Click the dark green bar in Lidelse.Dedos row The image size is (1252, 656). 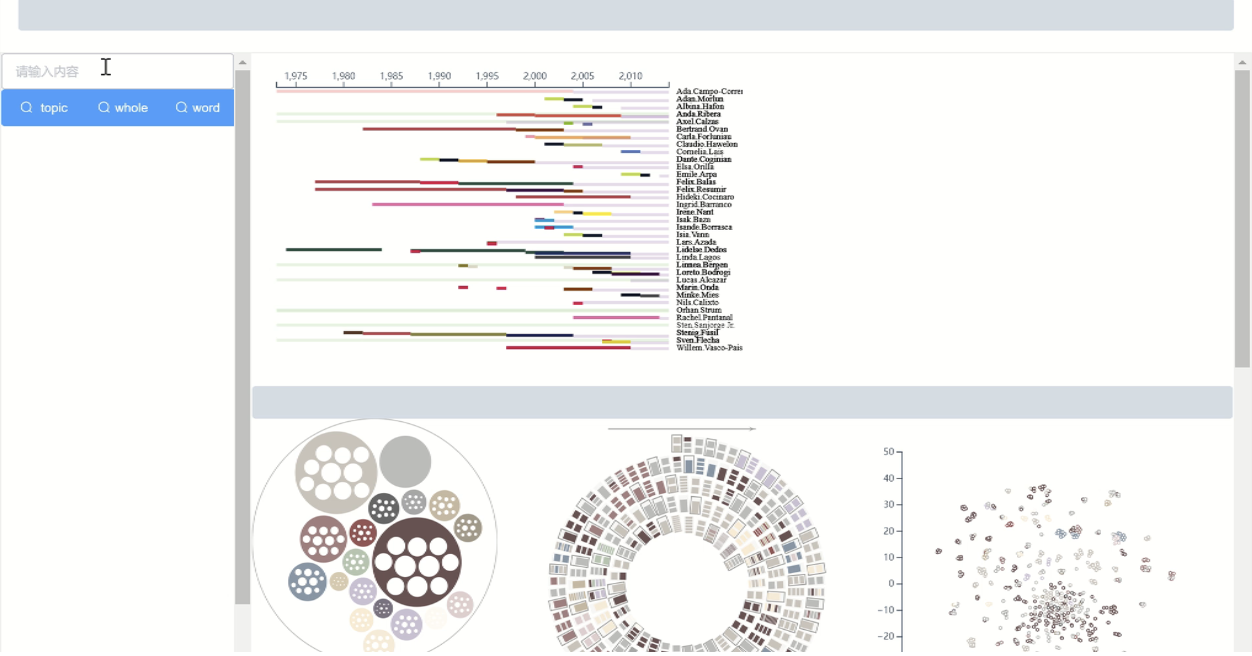click(333, 250)
